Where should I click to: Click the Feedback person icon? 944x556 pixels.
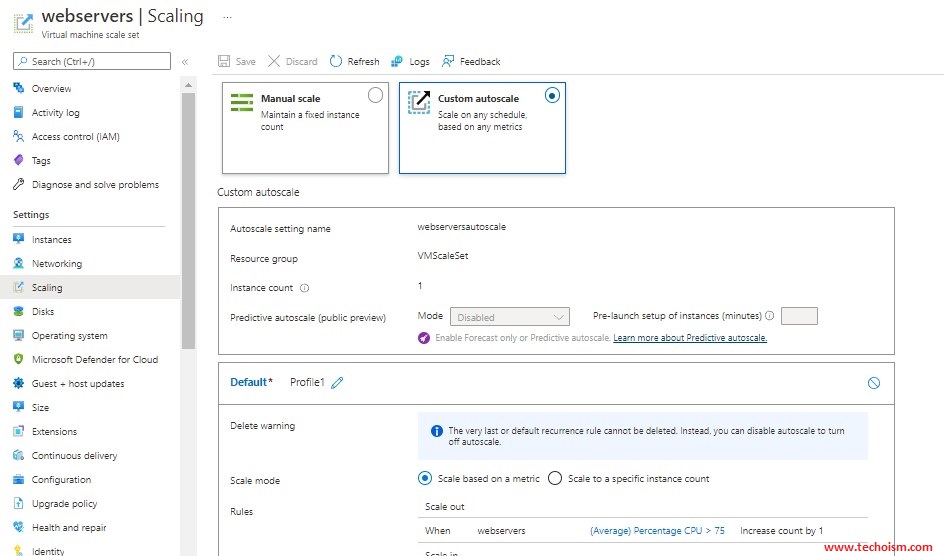(447, 61)
